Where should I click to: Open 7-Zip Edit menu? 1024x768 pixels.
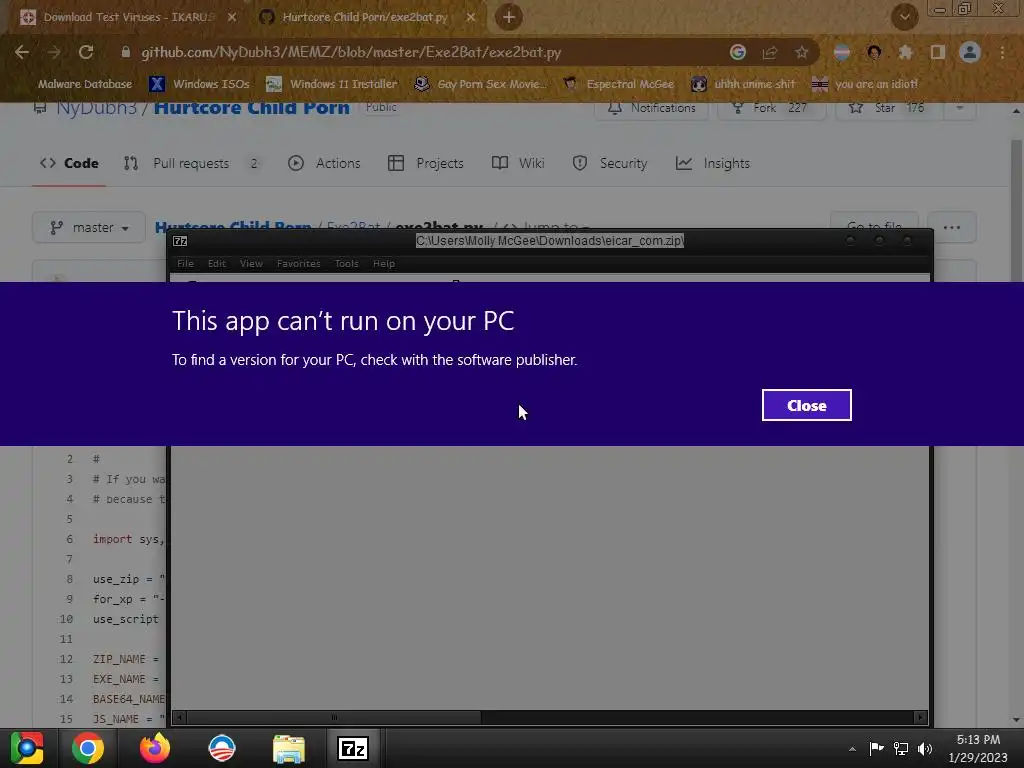point(217,264)
